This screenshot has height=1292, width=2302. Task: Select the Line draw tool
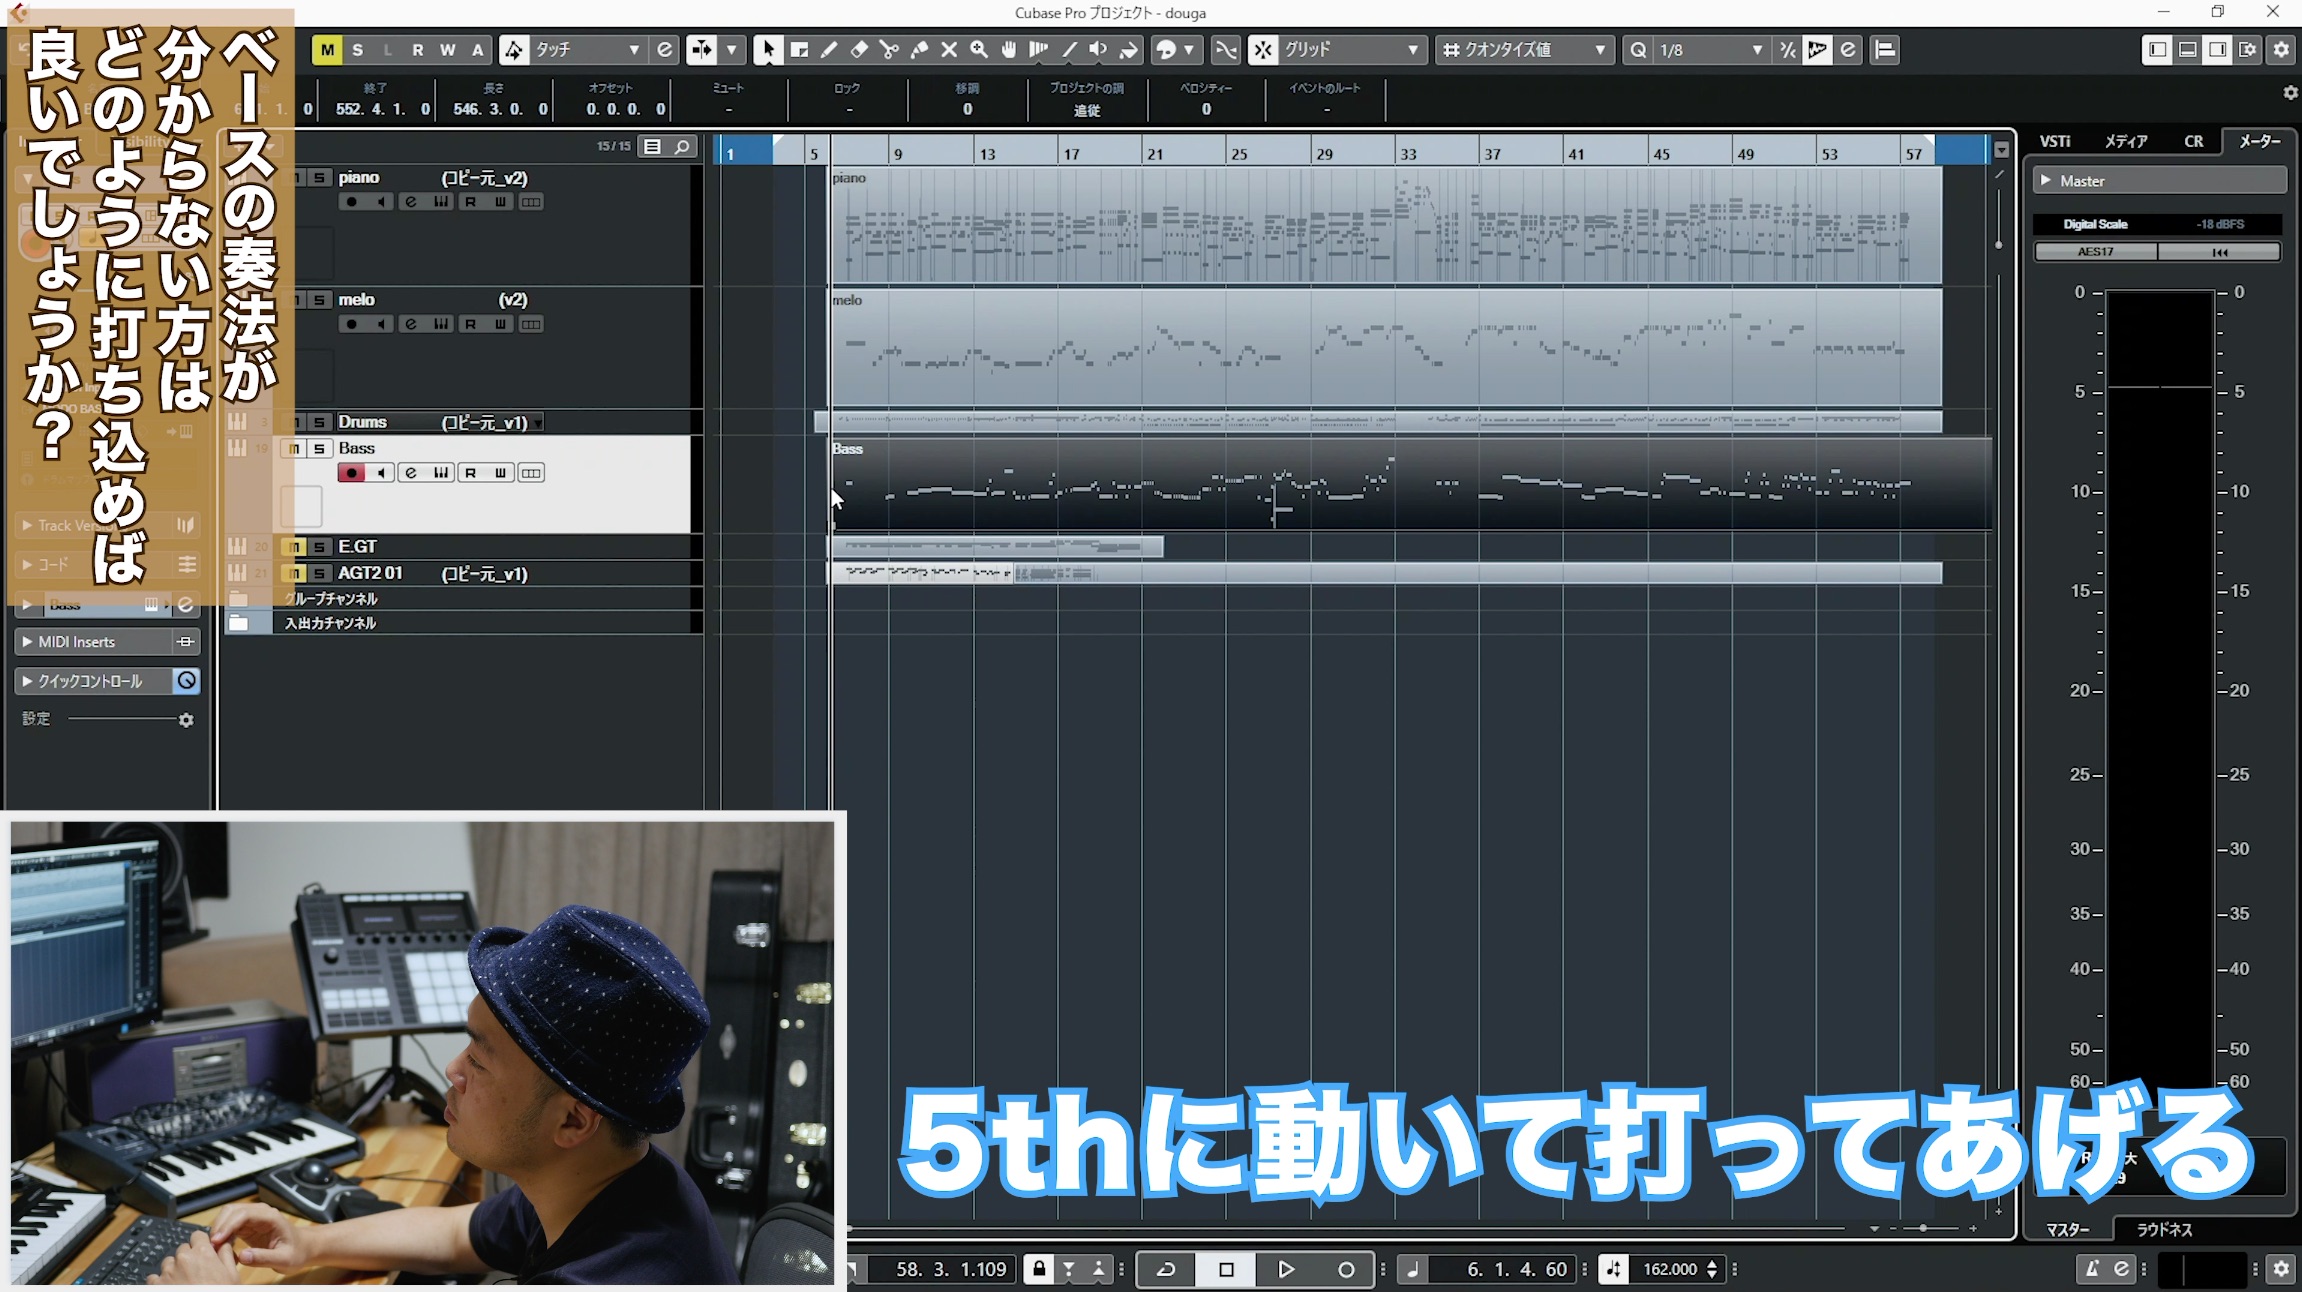point(1069,50)
